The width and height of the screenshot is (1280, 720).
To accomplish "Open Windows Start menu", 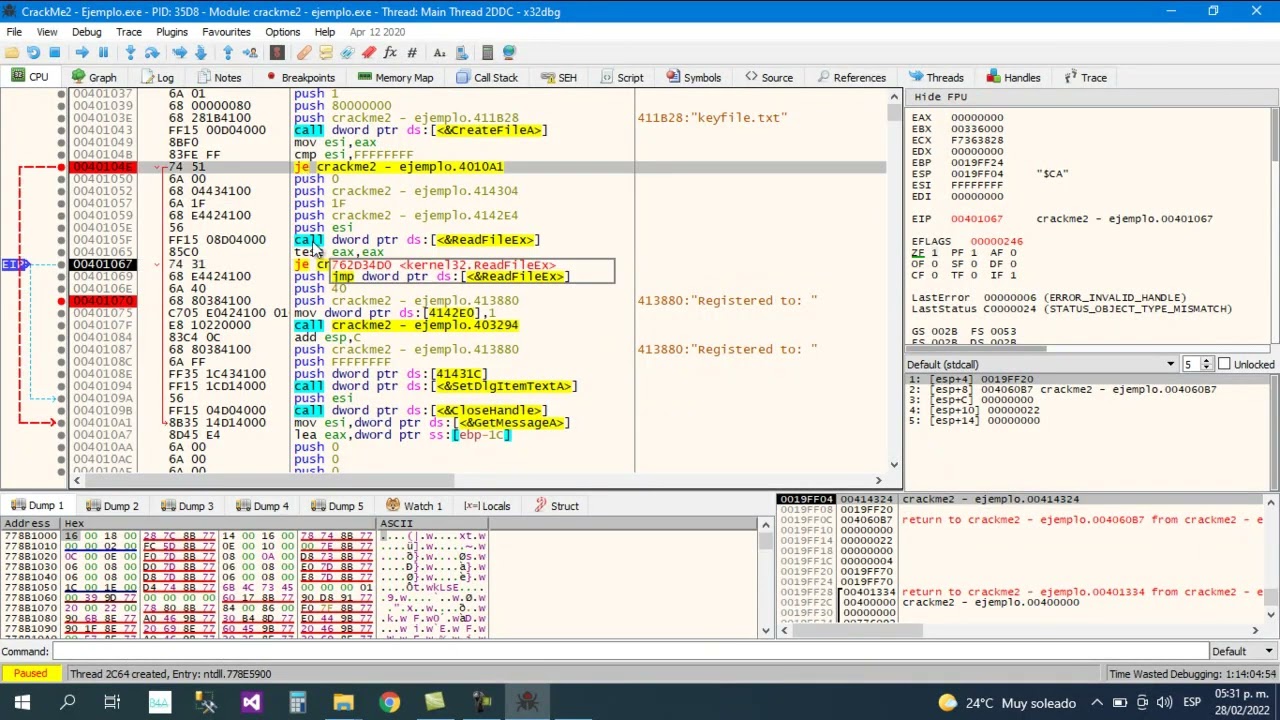I will tap(22, 703).
